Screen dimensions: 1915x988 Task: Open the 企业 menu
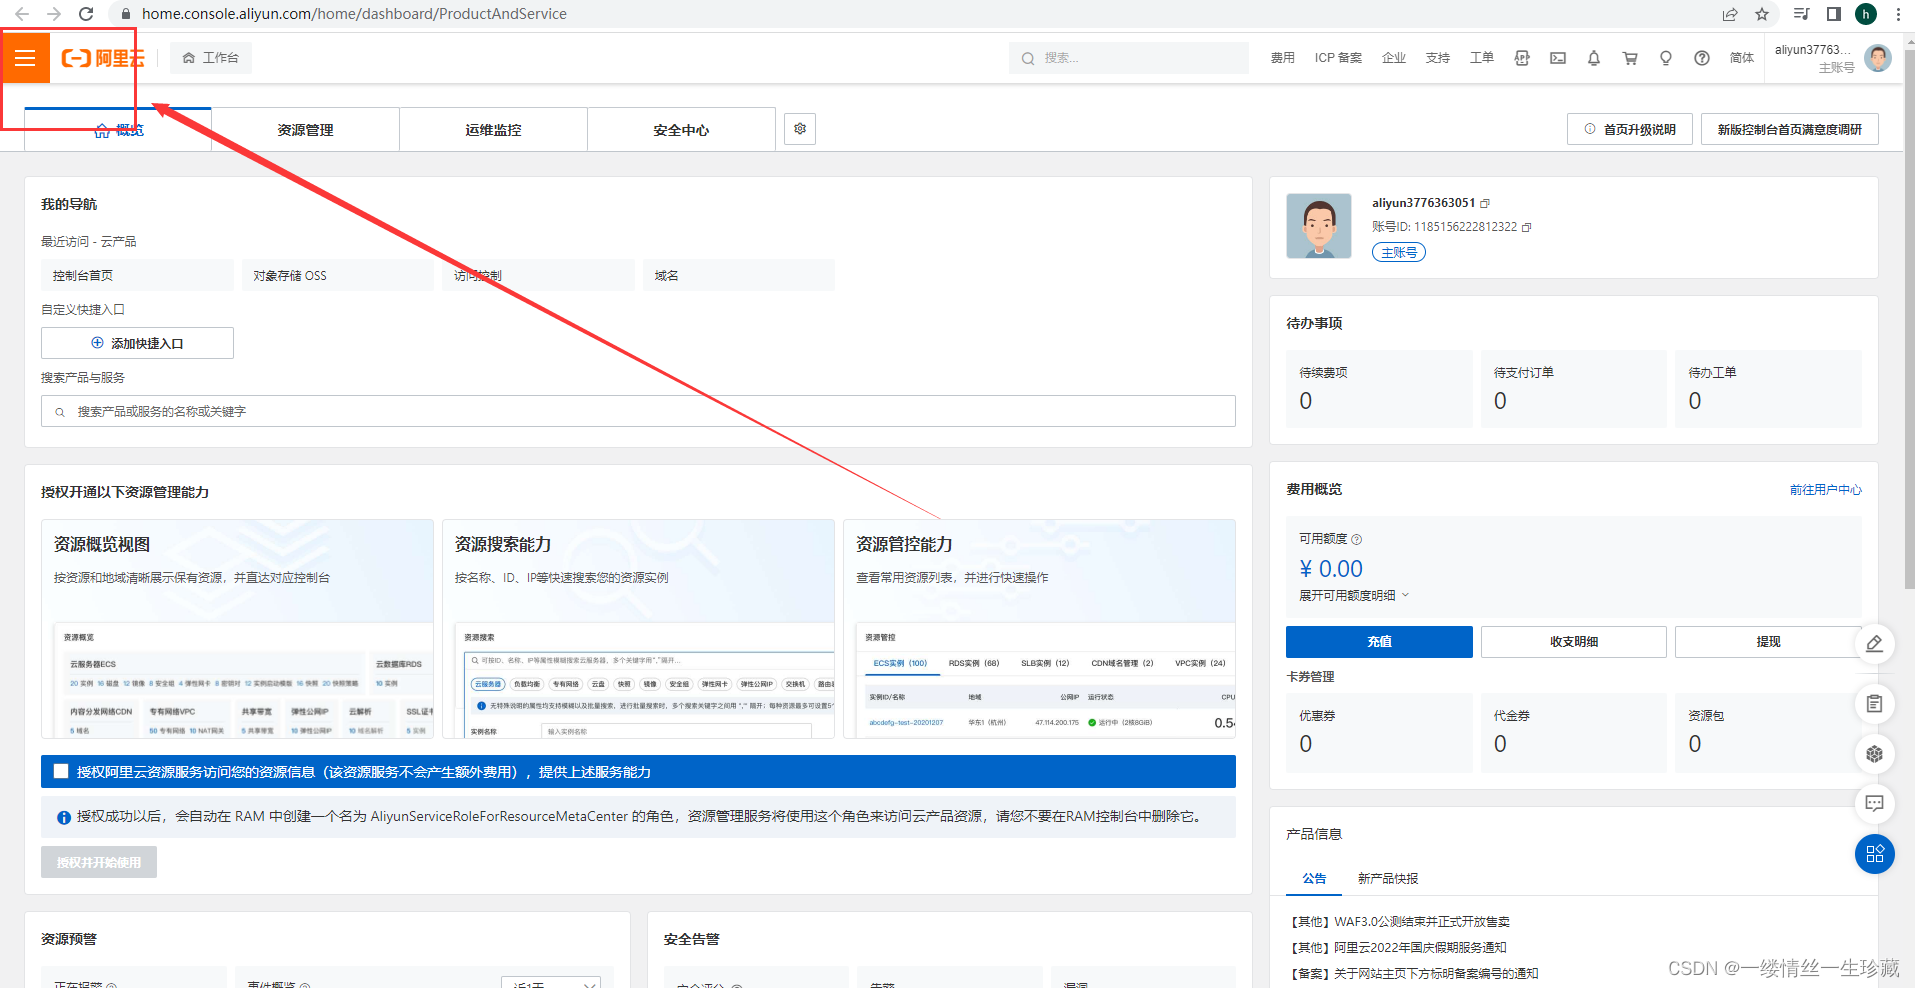[x=1394, y=58]
